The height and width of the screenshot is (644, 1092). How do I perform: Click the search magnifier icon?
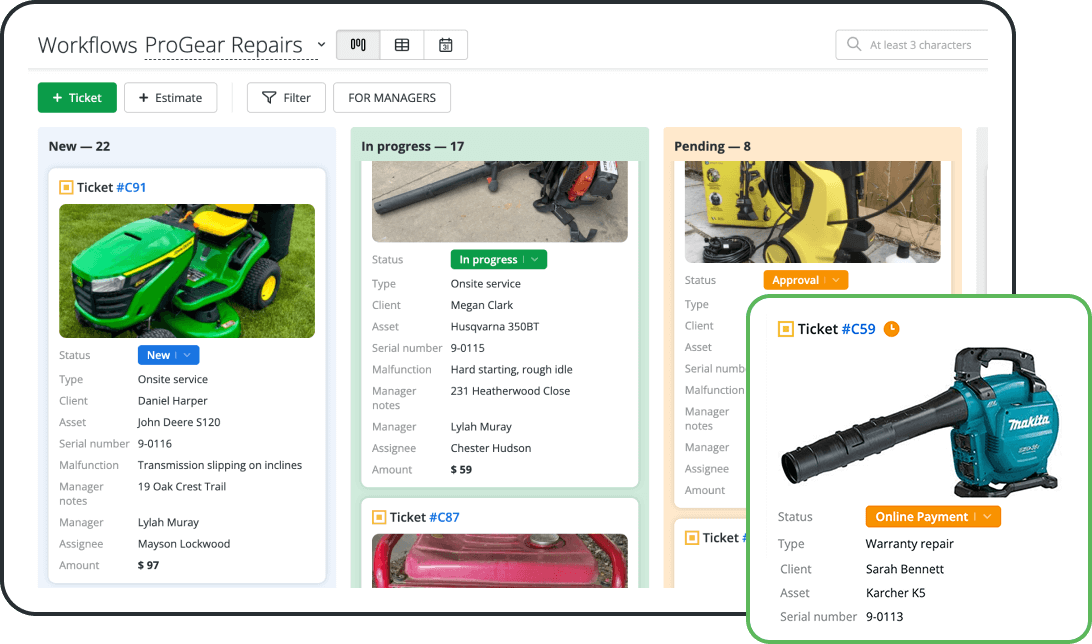(853, 44)
